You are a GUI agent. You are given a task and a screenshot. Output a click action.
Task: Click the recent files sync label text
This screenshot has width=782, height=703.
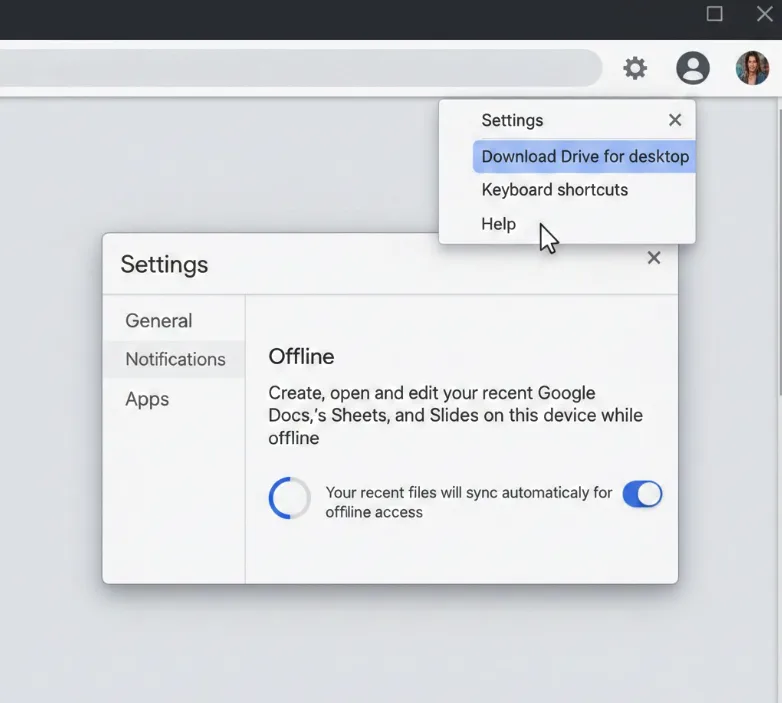(x=468, y=502)
